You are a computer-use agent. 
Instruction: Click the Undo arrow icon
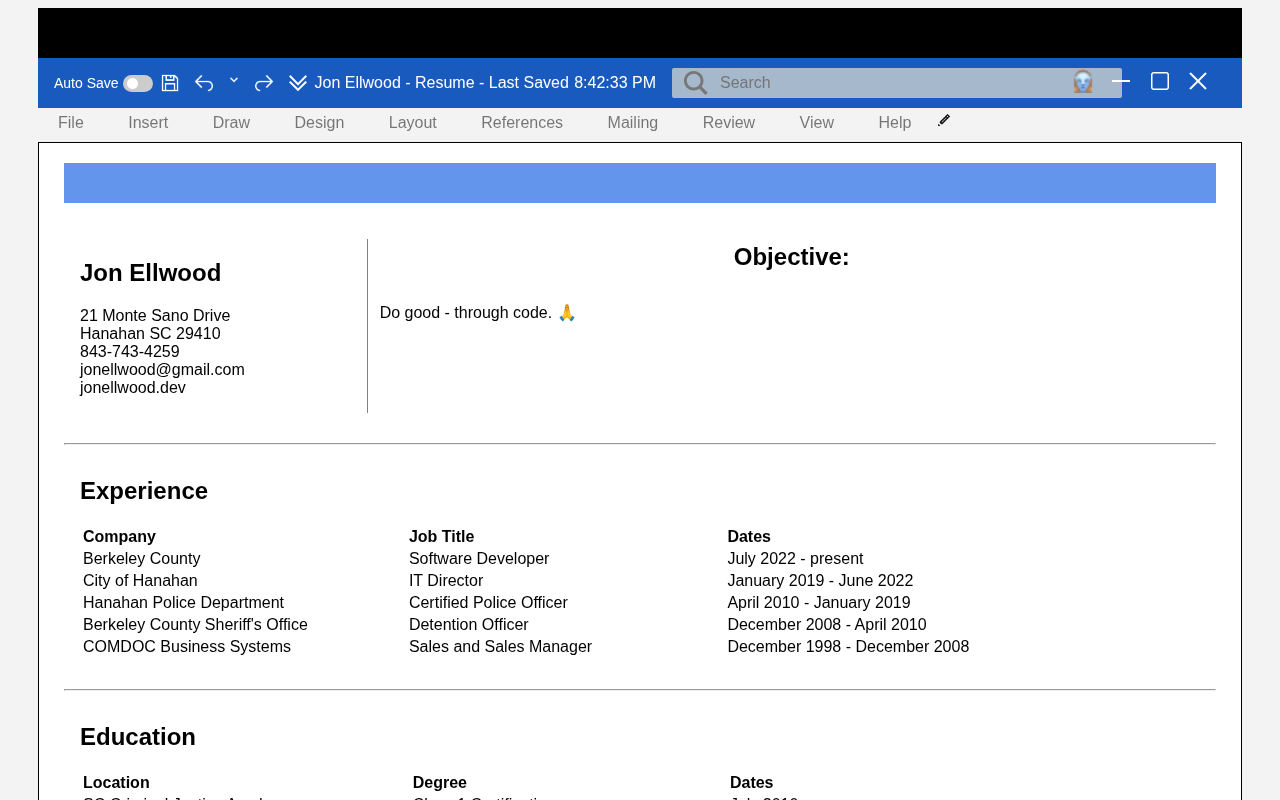[204, 83]
